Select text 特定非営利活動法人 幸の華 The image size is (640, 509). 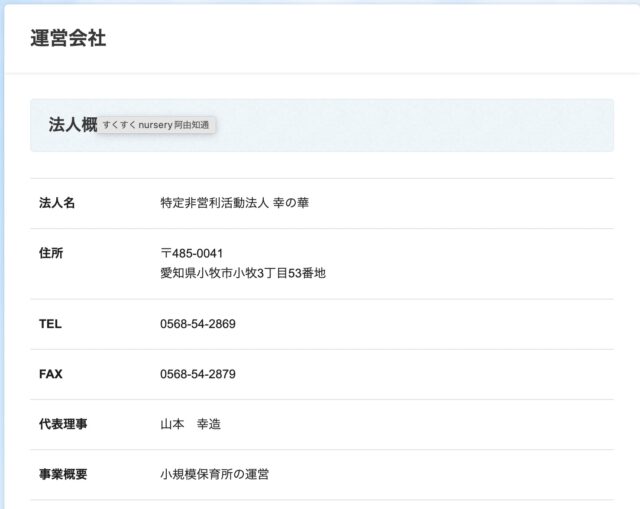[234, 203]
